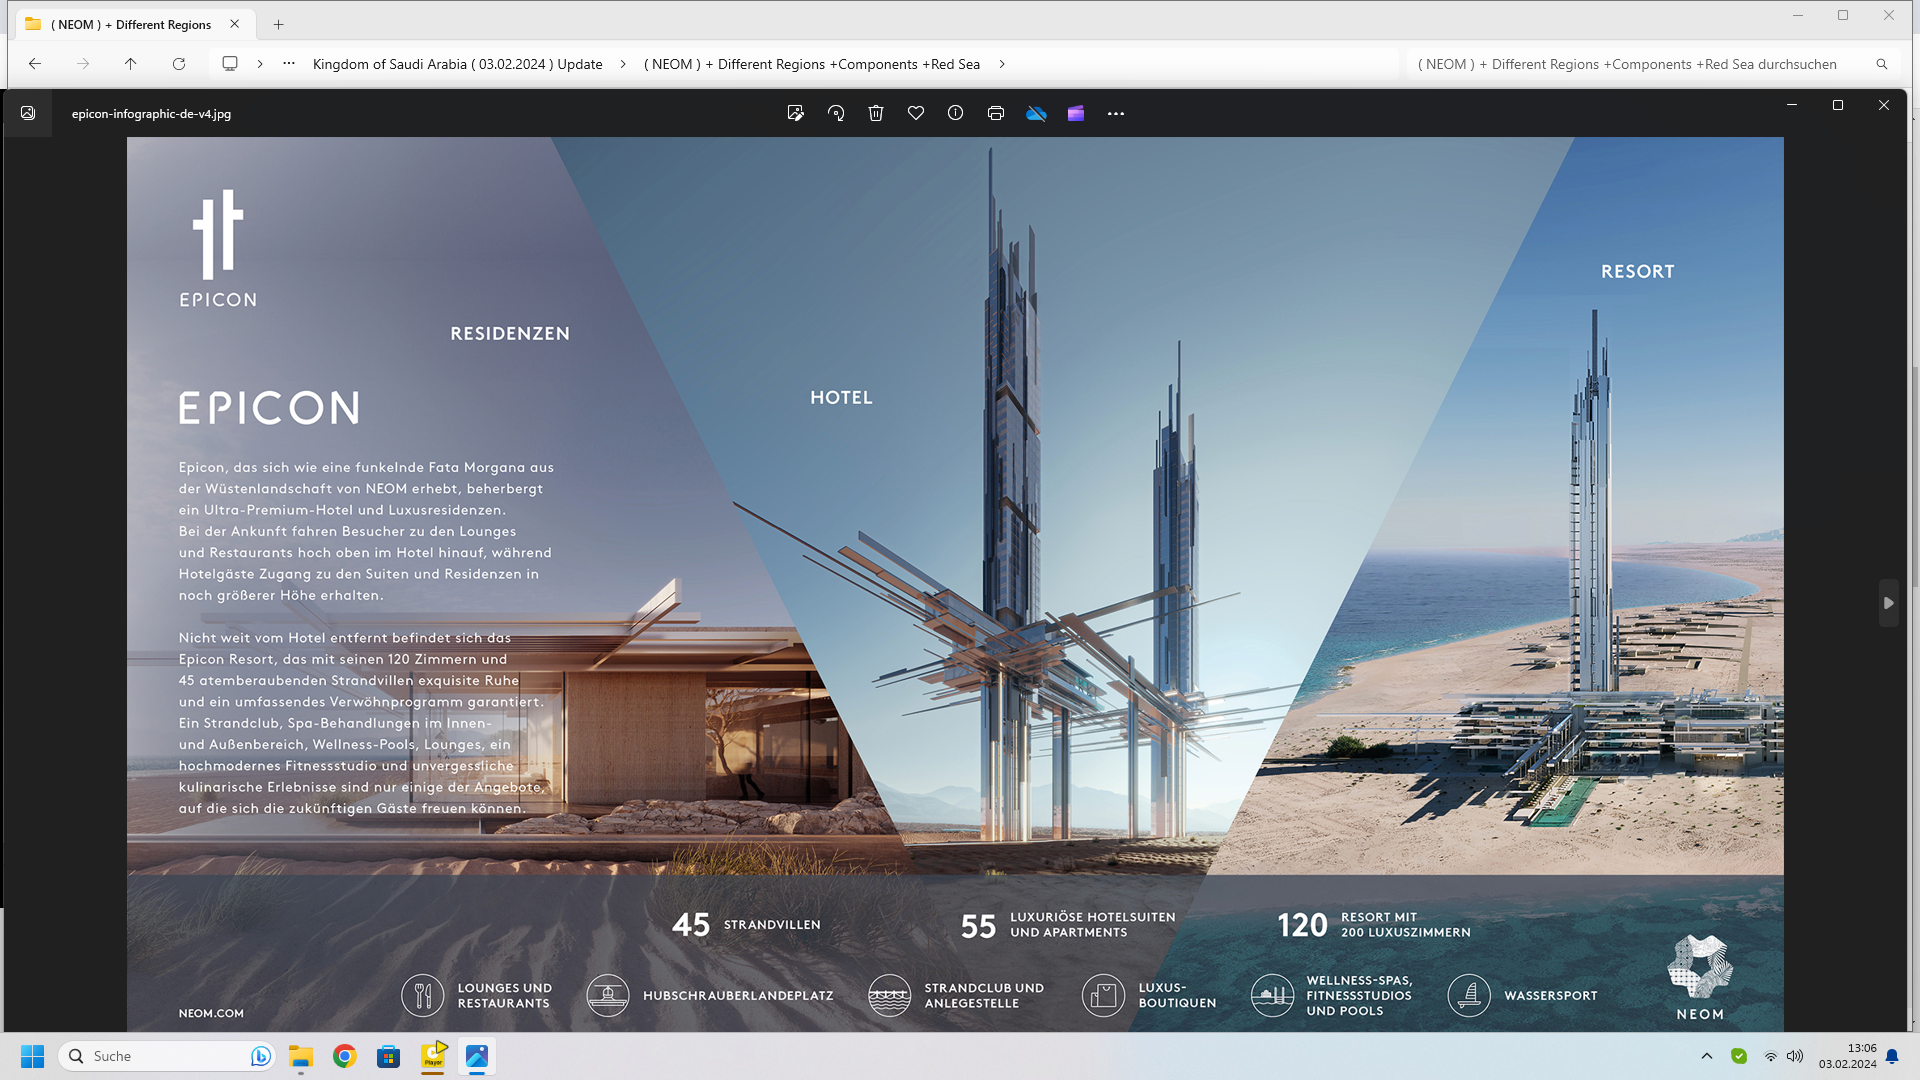Open Clipchamp purple icon in Photos toolbar
This screenshot has width=1920, height=1080.
click(1076, 114)
